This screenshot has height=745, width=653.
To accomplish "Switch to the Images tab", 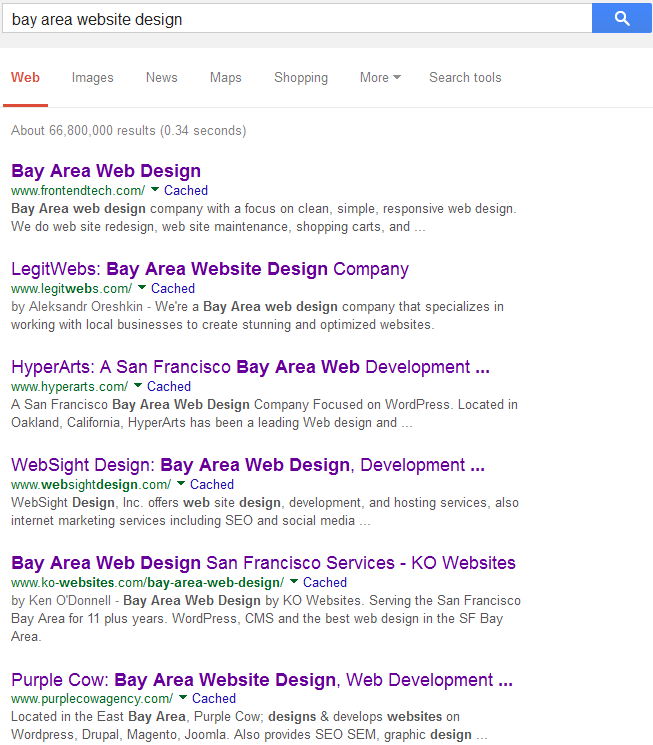I will tap(93, 77).
